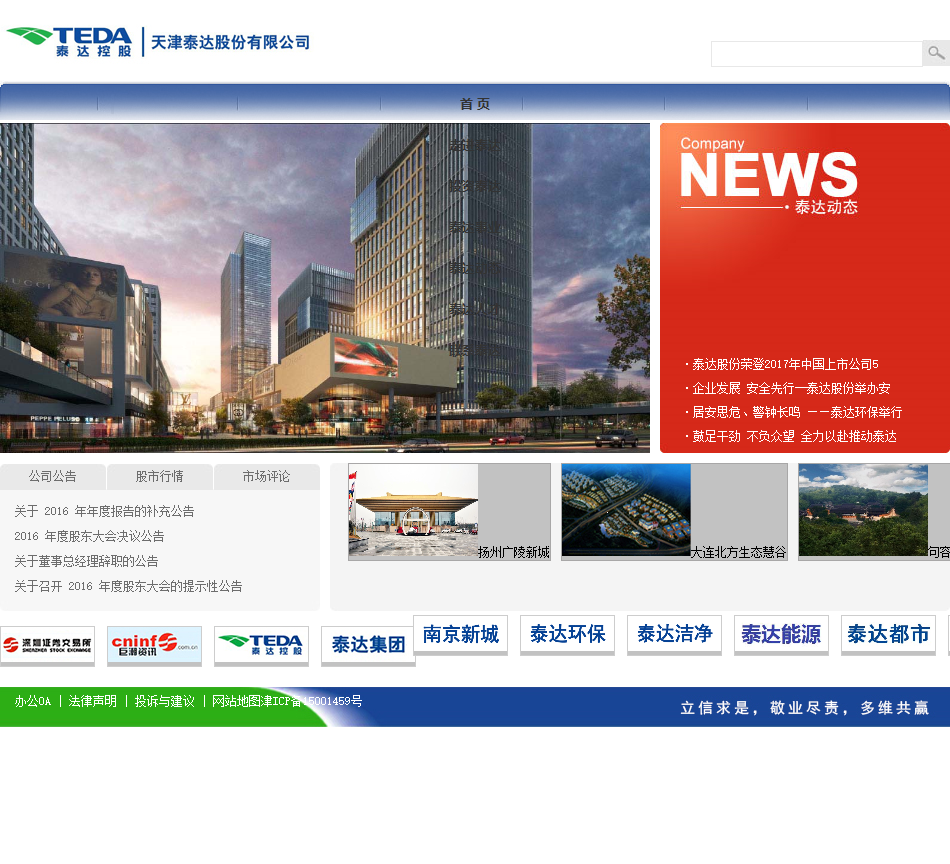Click the main city skyline banner image
Image resolution: width=950 pixels, height=864 pixels.
[x=325, y=288]
